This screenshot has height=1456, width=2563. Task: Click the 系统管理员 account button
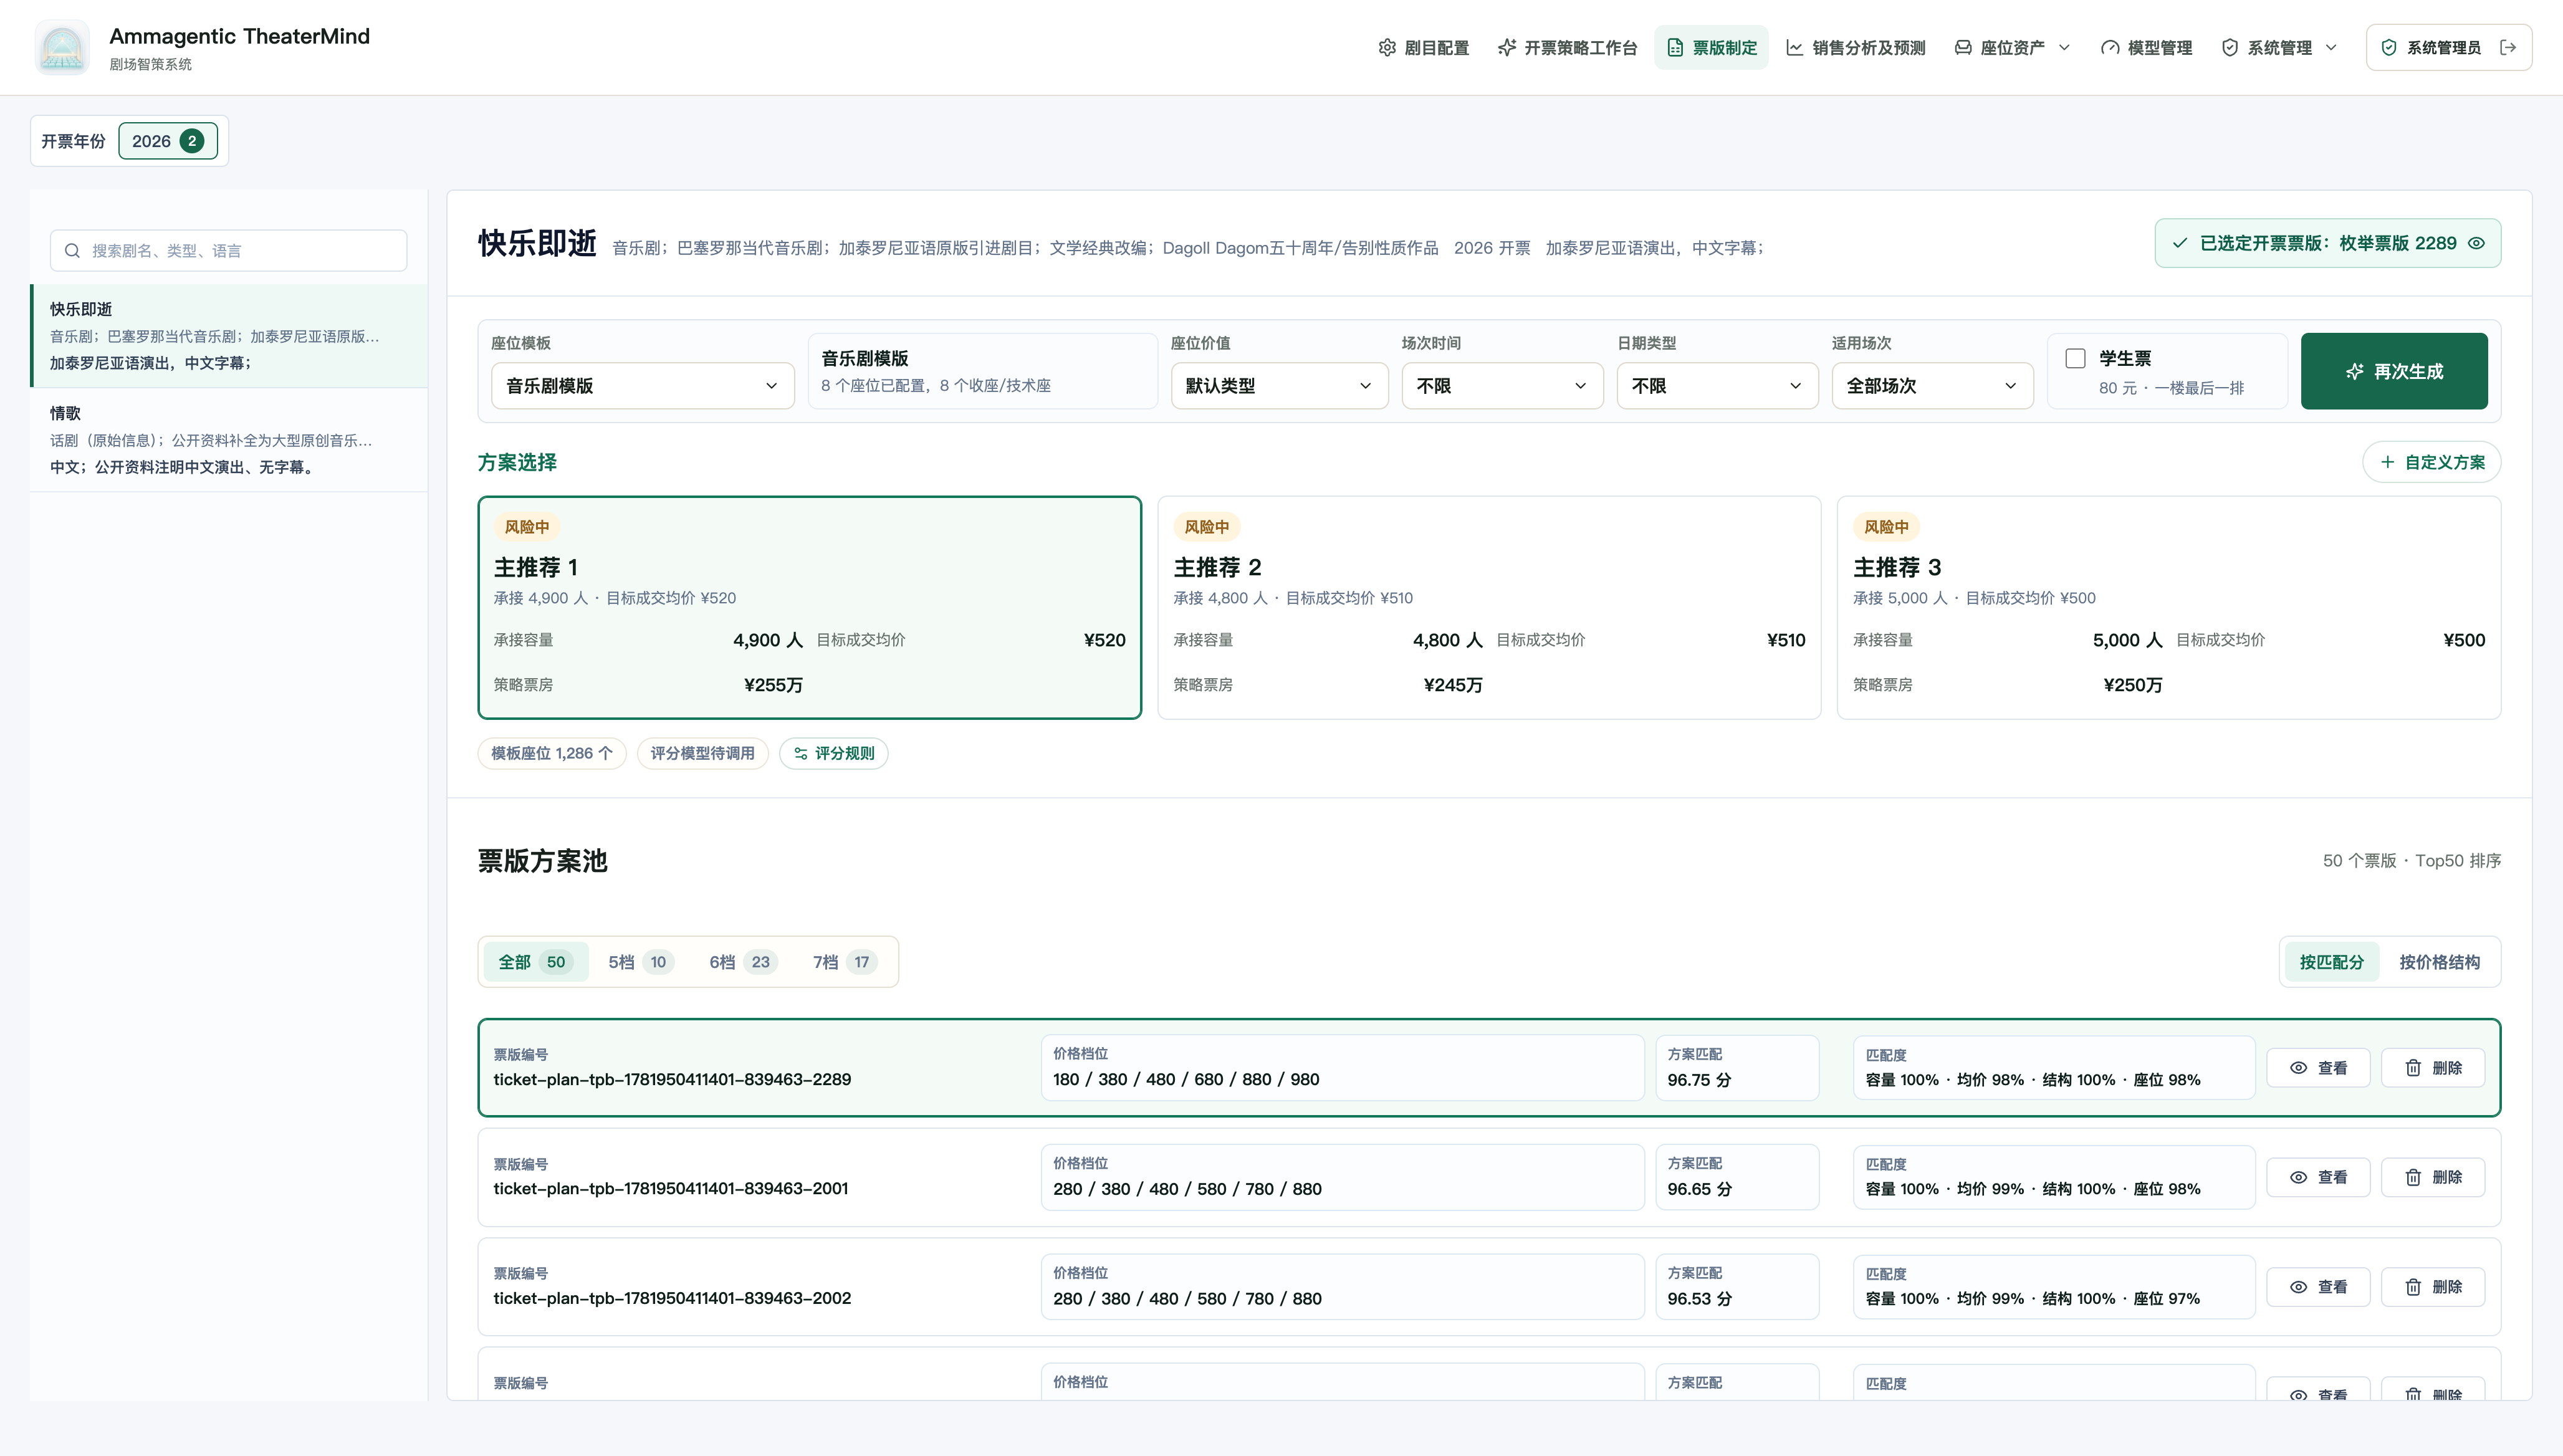pyautogui.click(x=2448, y=48)
